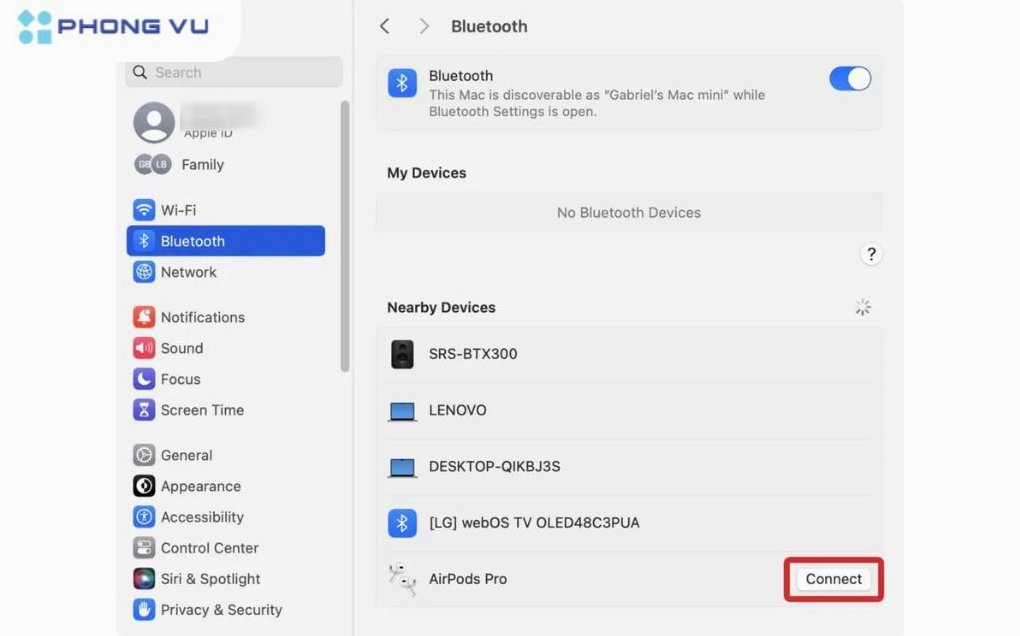Screen dimensions: 1020x636
Task: Click the Siri & Spotlight icon
Action: coord(145,578)
